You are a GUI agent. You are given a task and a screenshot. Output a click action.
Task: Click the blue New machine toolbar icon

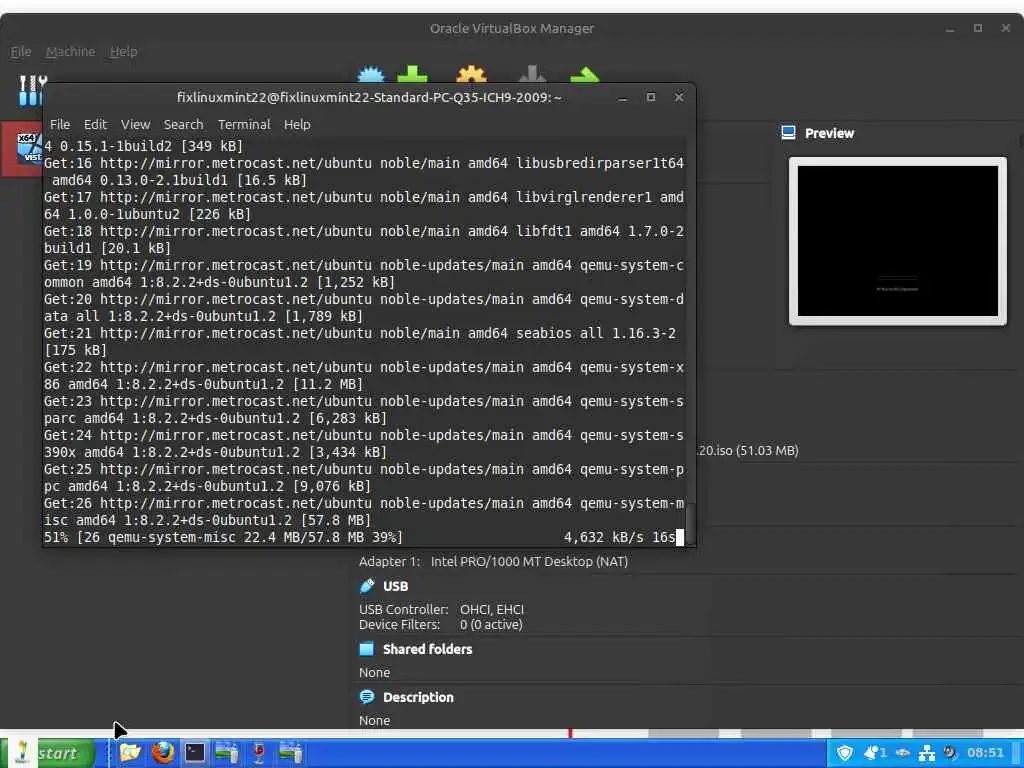[x=371, y=74]
